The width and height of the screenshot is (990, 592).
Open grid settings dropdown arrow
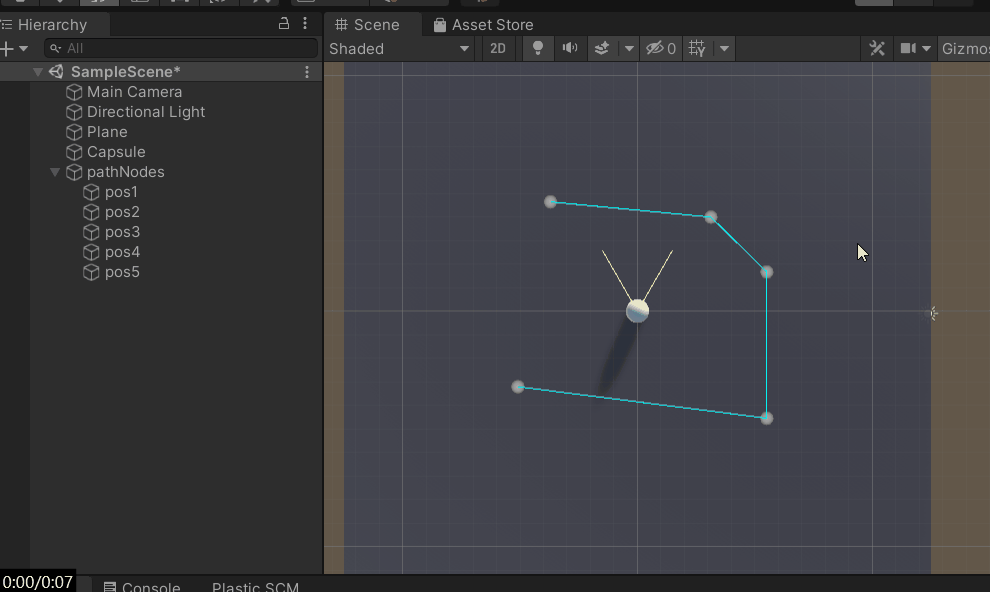724,49
